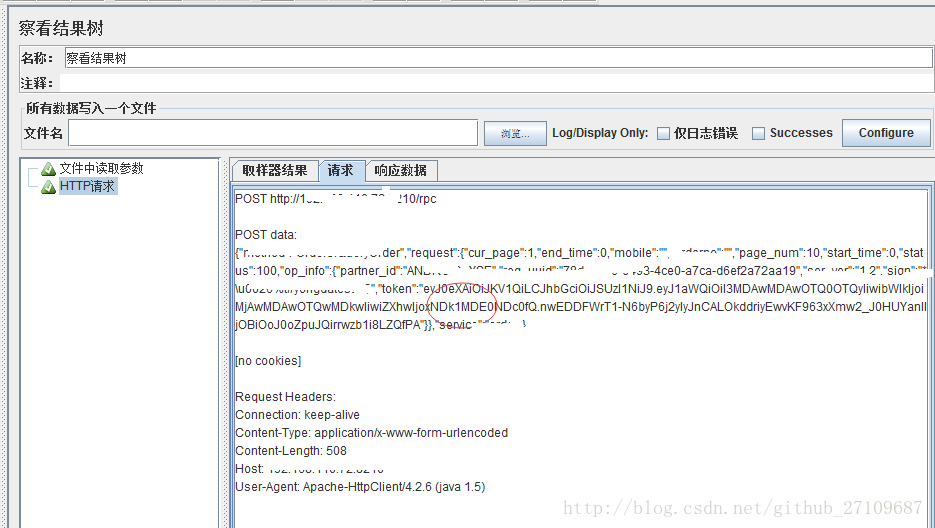Select the HTTP请求 result node
The height and width of the screenshot is (528, 935).
(87, 186)
